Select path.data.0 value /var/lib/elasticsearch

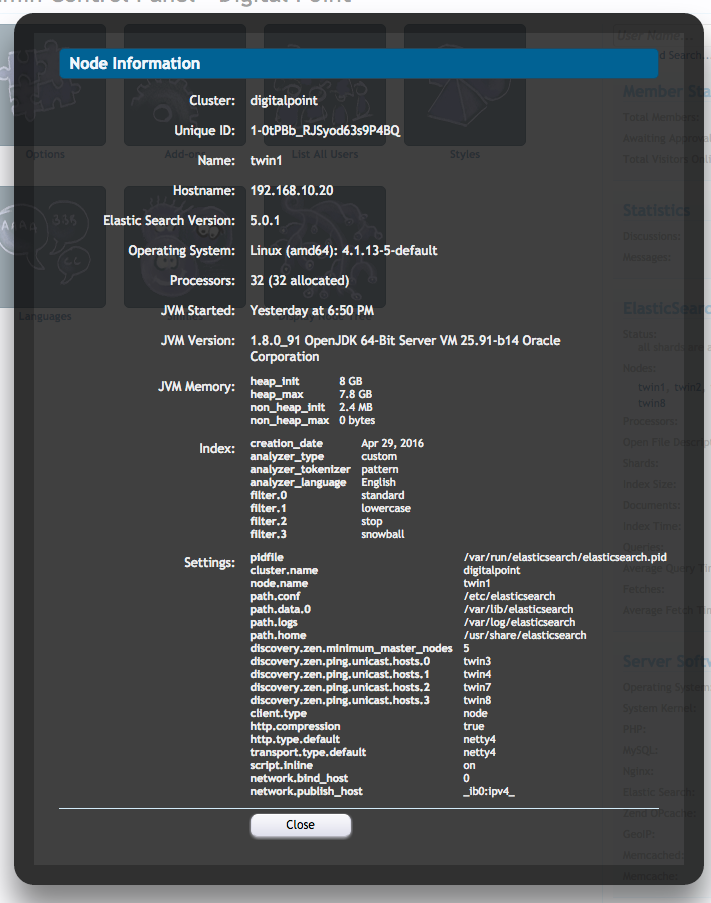click(x=518, y=609)
